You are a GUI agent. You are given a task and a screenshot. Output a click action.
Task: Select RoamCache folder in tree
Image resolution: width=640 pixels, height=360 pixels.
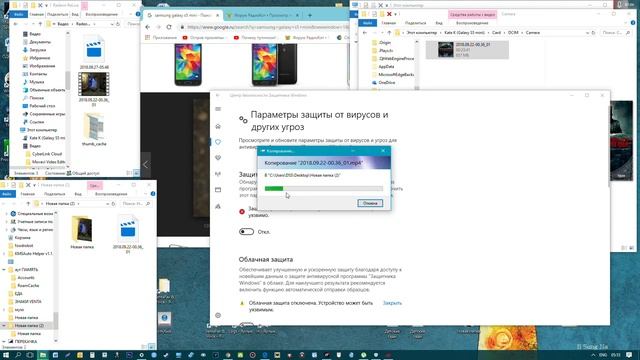[x=25, y=286]
